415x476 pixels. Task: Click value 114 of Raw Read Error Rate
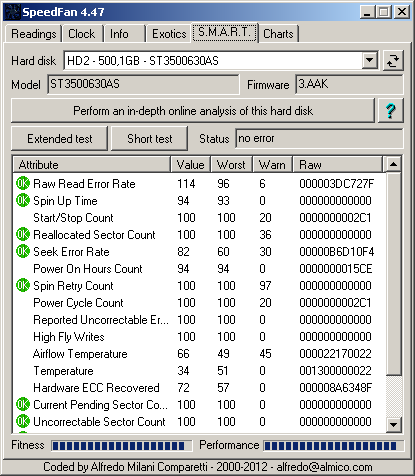click(186, 184)
